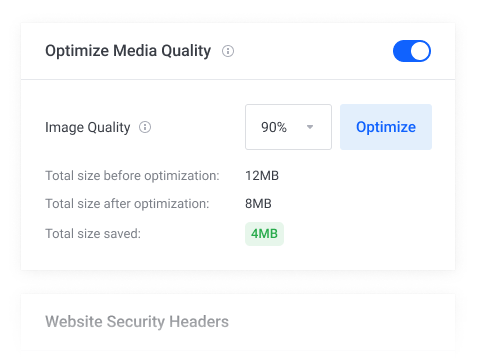
Task: Click the Website Security Headers heading
Action: click(x=137, y=322)
